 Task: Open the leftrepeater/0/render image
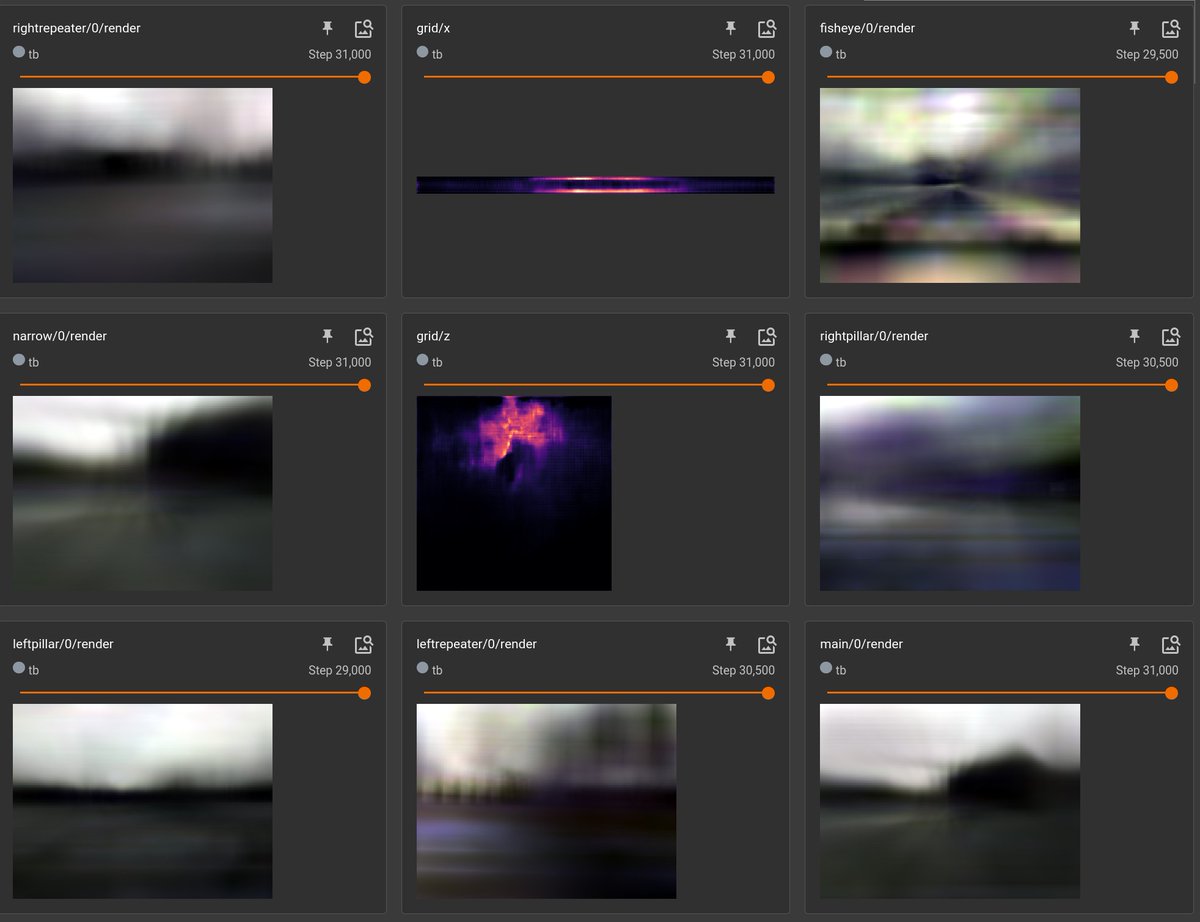546,801
